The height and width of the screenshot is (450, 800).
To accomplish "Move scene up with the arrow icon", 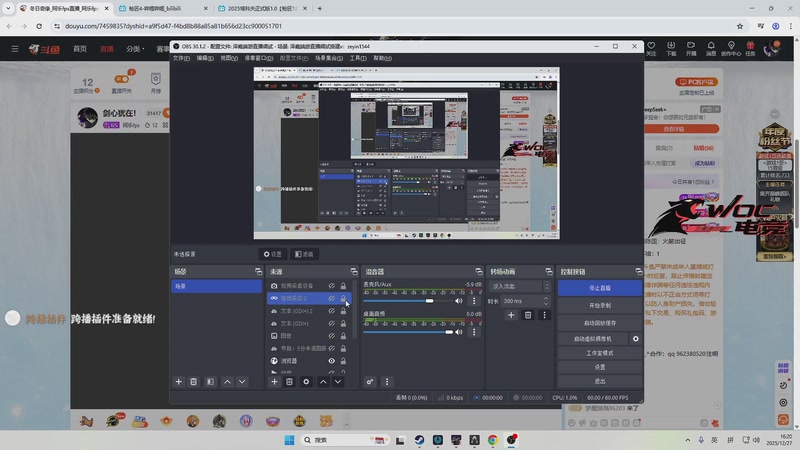I will [x=228, y=382].
